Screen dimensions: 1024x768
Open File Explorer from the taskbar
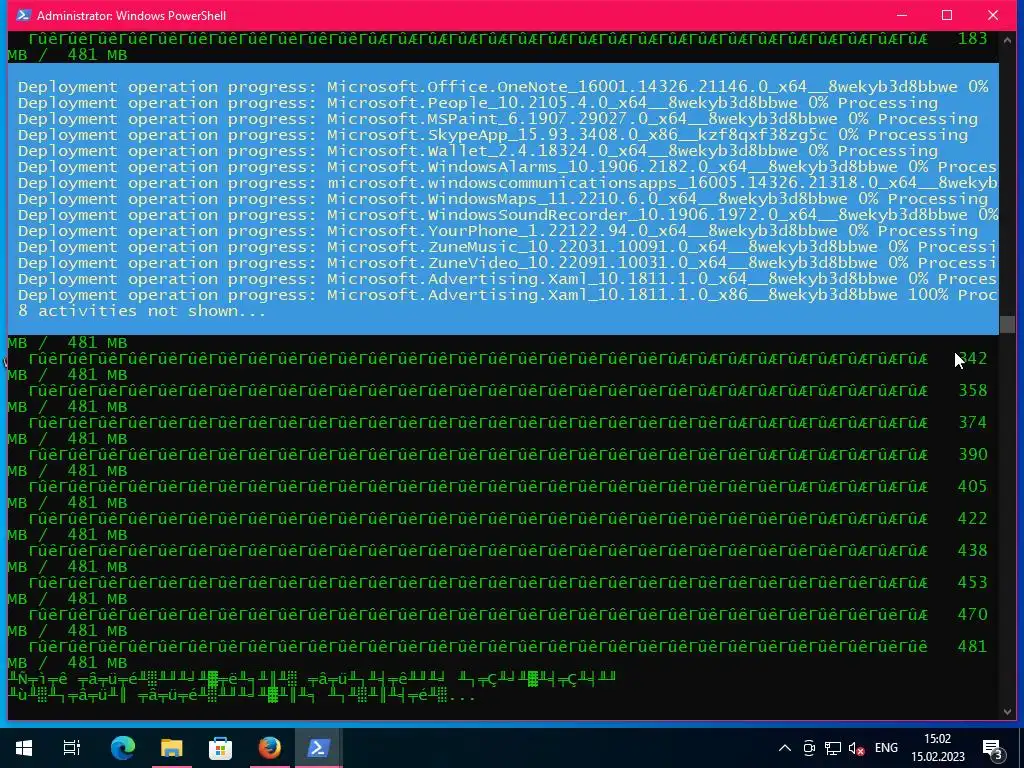(x=172, y=748)
